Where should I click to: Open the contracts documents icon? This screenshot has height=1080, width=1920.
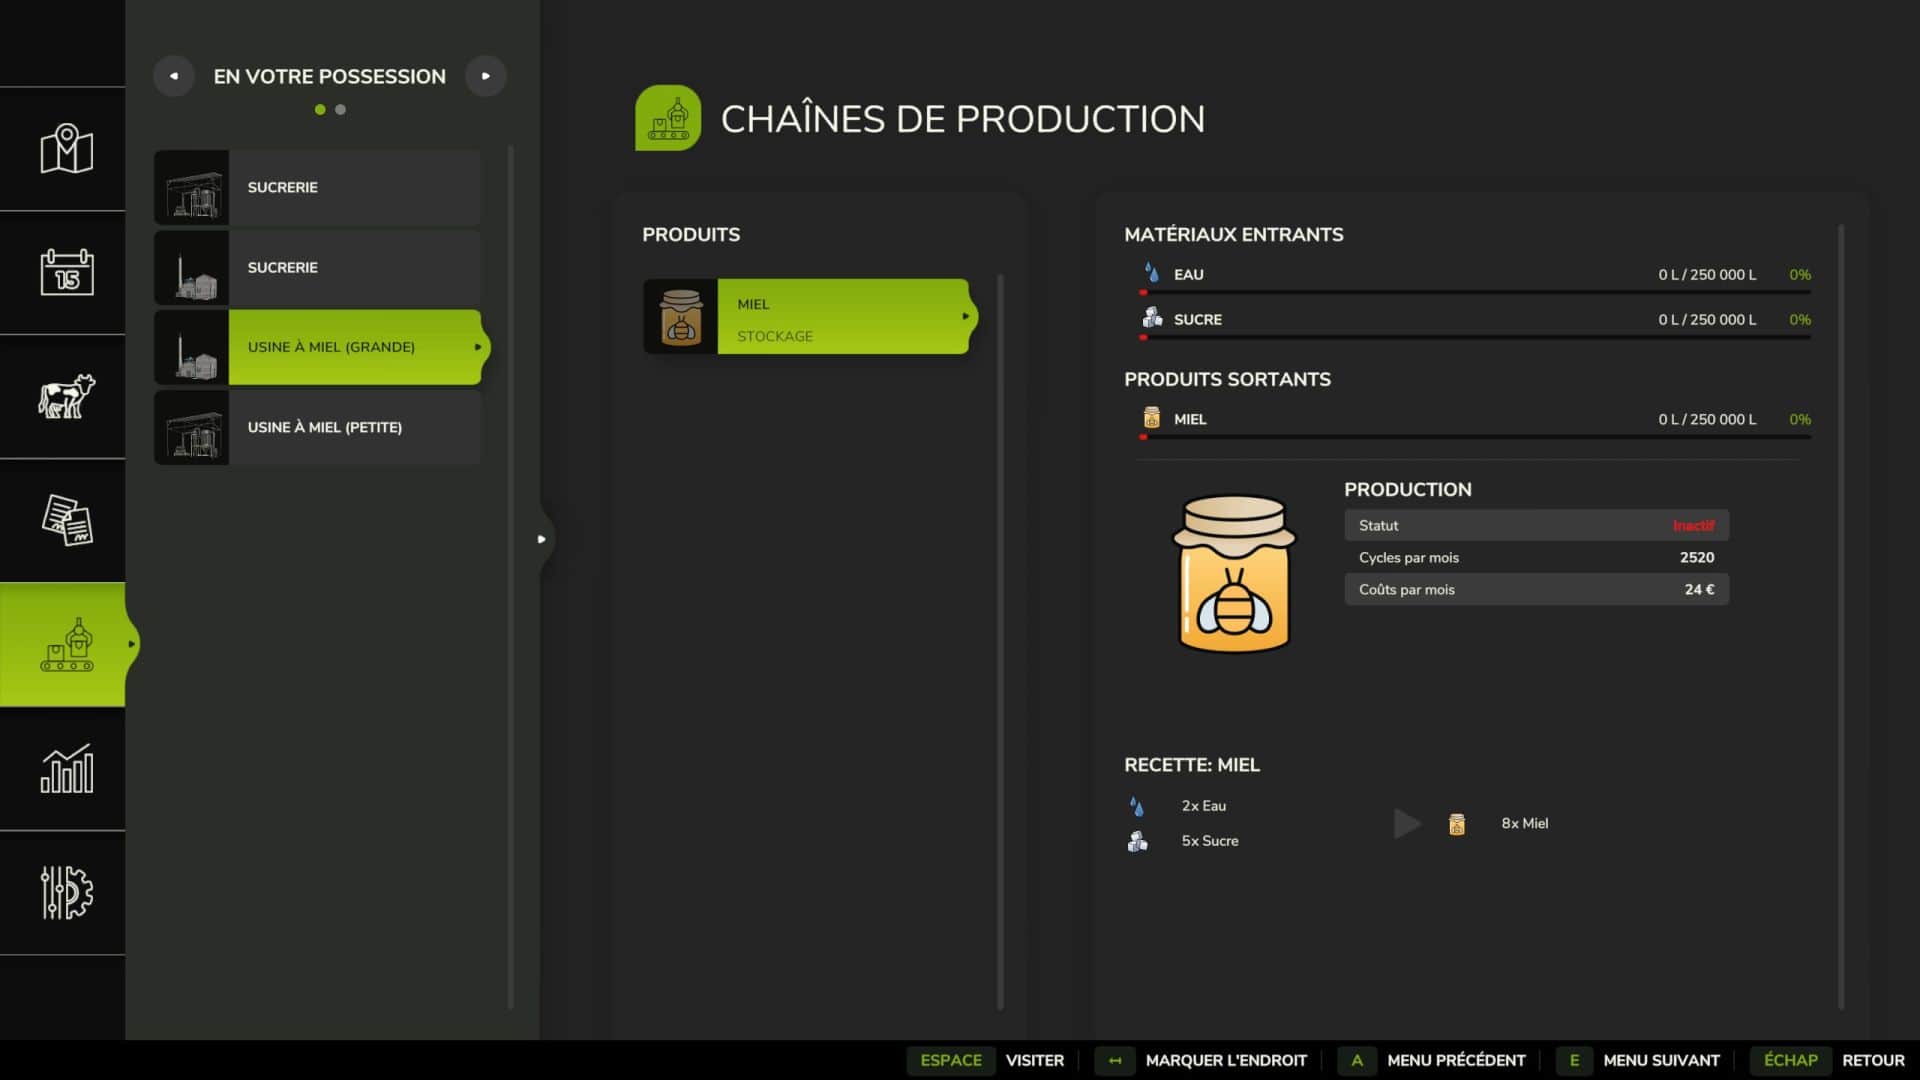(66, 520)
